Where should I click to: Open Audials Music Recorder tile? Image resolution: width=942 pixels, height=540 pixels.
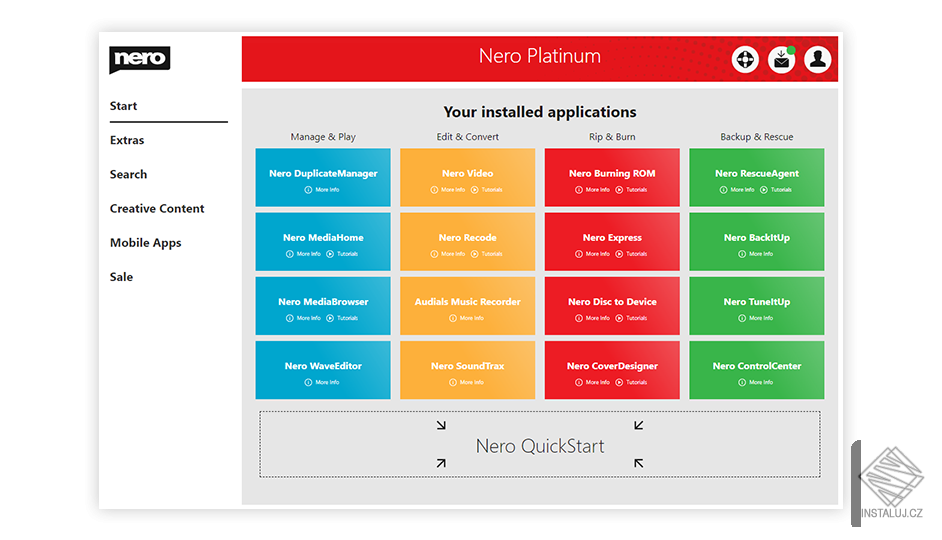point(467,306)
